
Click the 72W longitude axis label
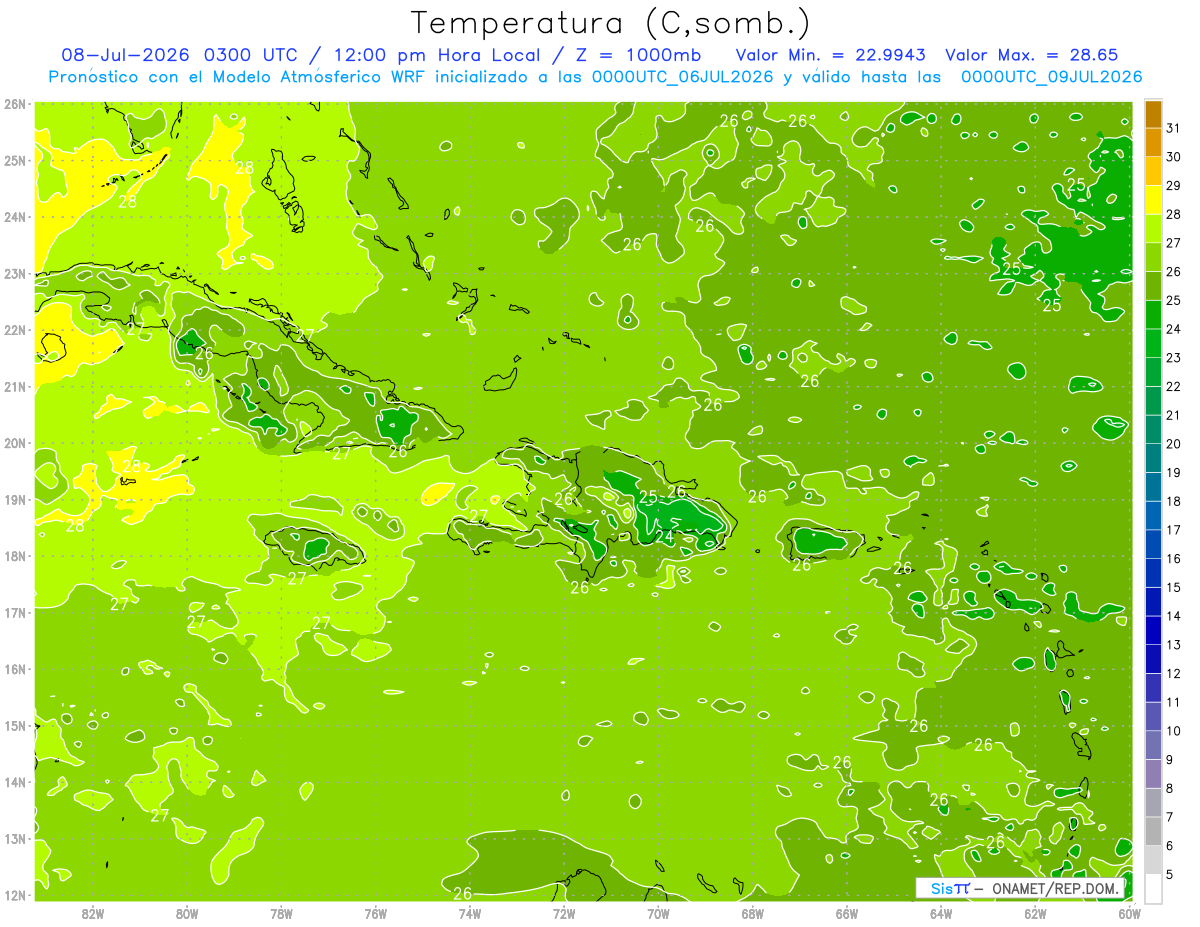click(564, 913)
